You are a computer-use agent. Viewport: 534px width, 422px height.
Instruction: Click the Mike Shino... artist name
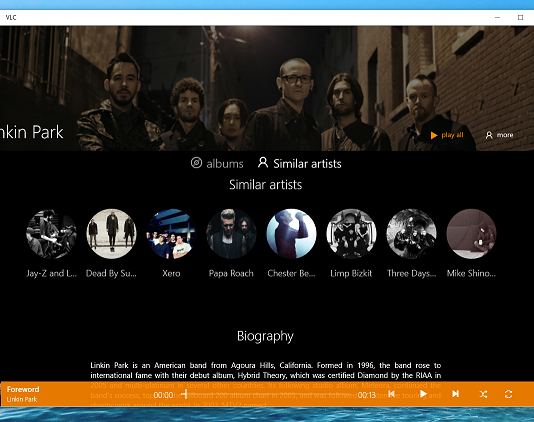click(471, 273)
